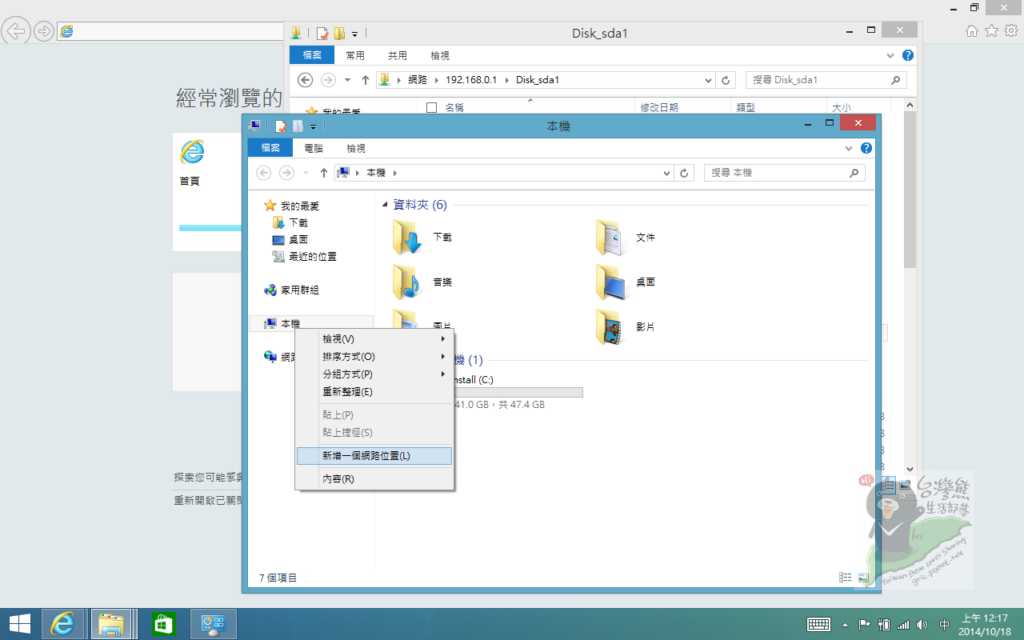This screenshot has width=1024, height=640.
Task: Toggle select-all checkbox in Disk_sda1 list header
Action: 431,108
